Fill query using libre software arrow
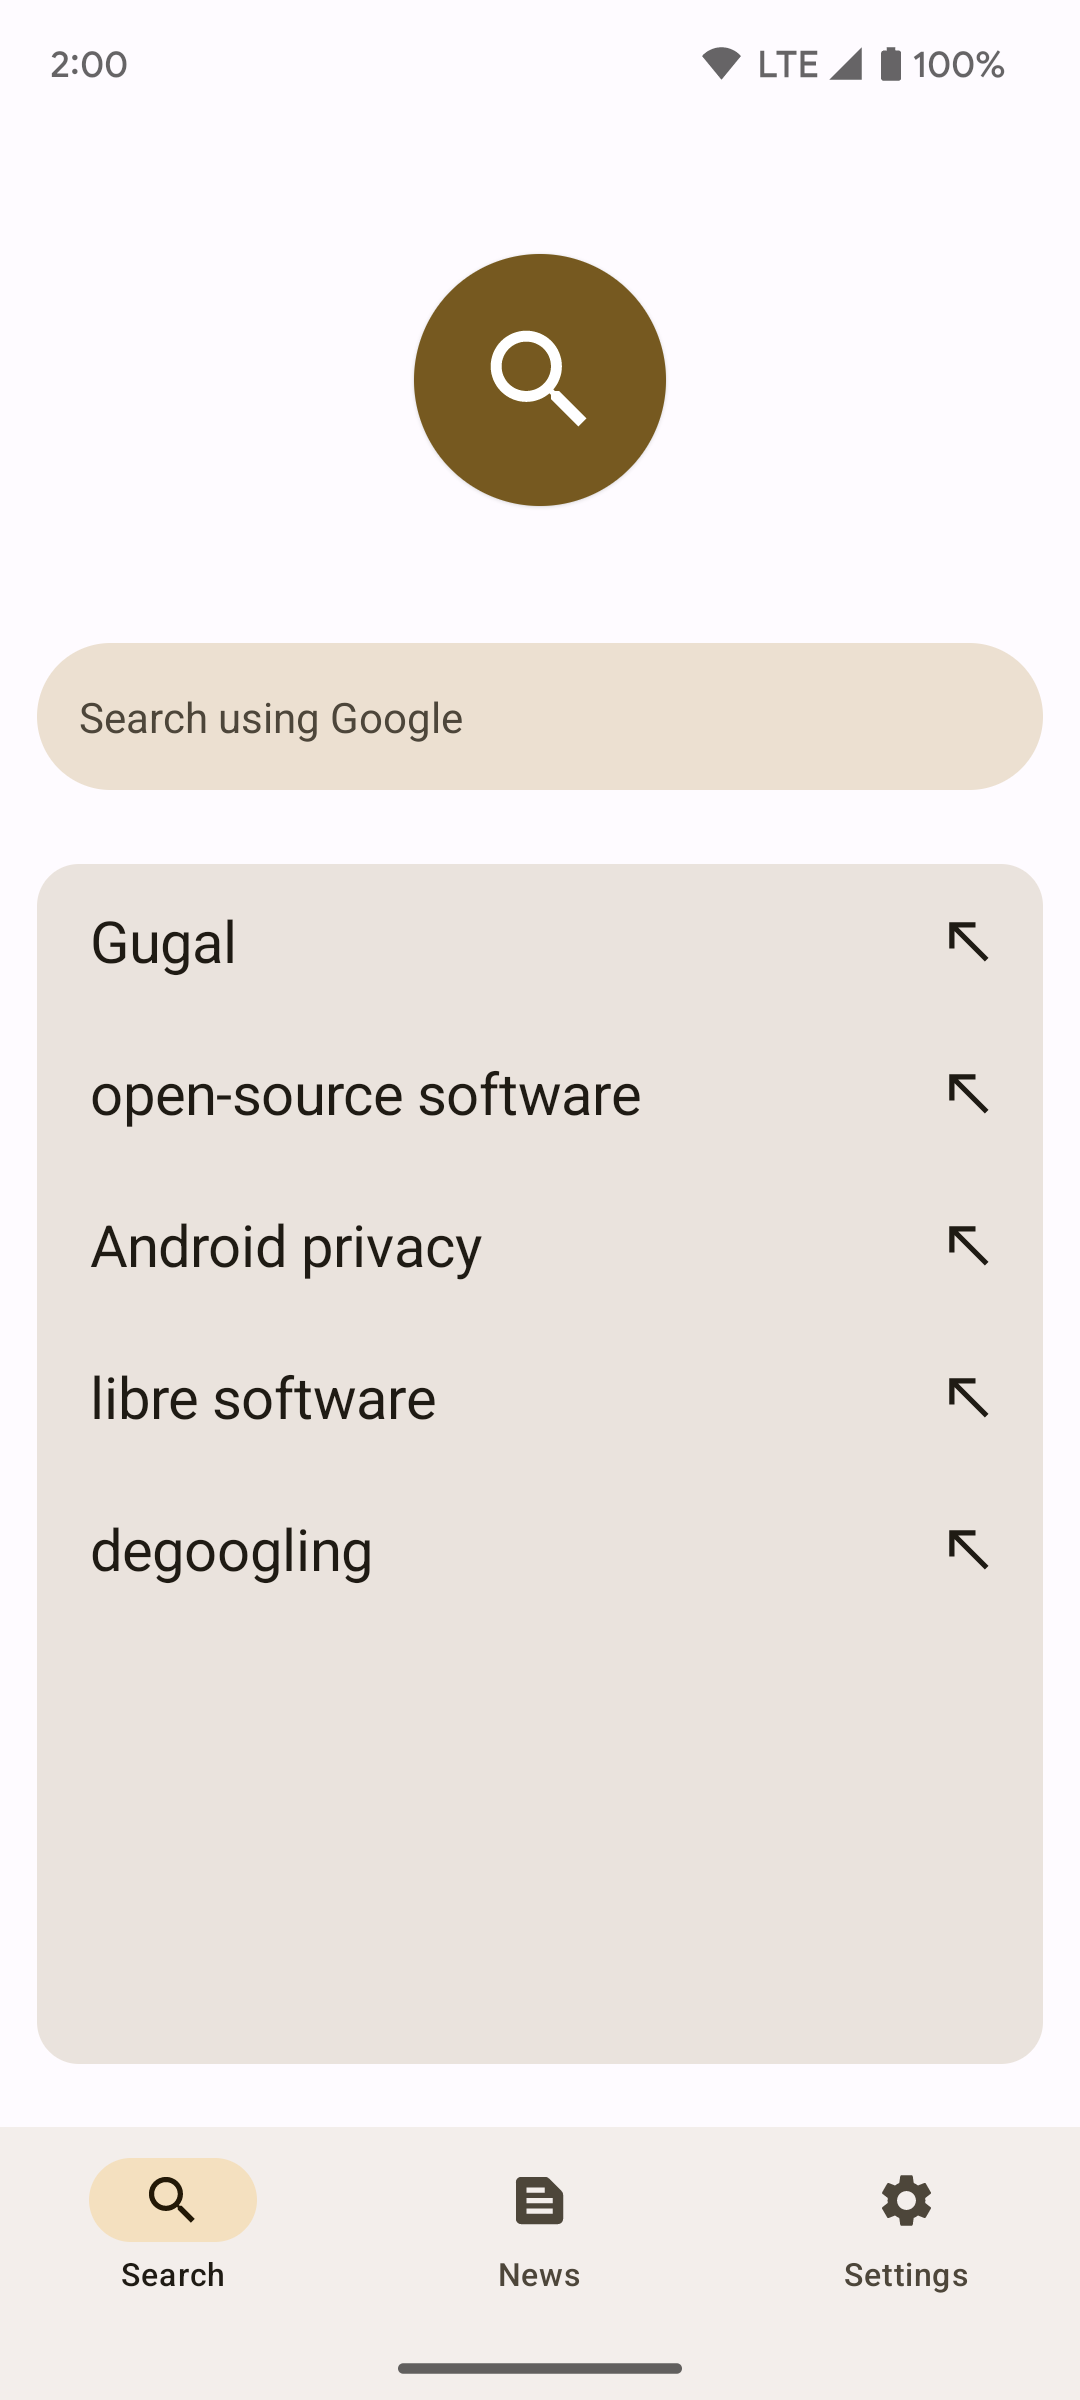This screenshot has width=1080, height=2400. [968, 1398]
